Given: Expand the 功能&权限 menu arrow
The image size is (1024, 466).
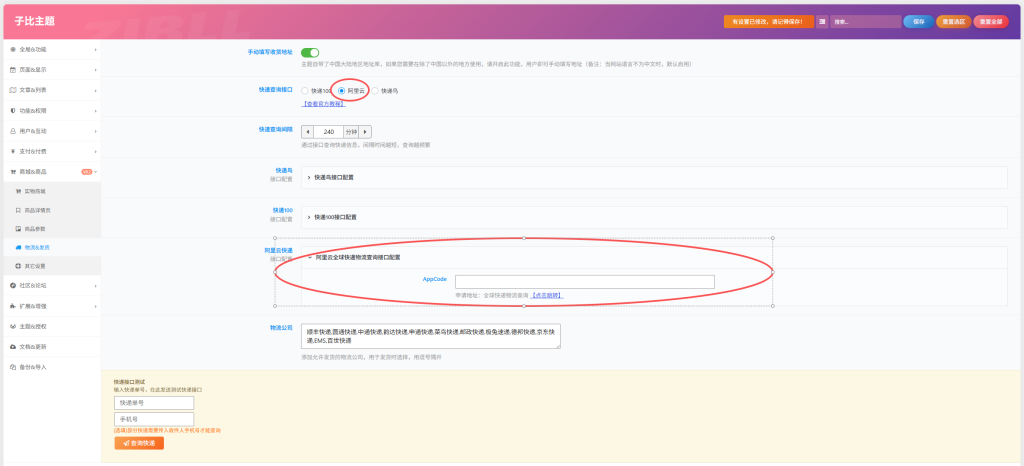Looking at the screenshot, I should (x=95, y=111).
